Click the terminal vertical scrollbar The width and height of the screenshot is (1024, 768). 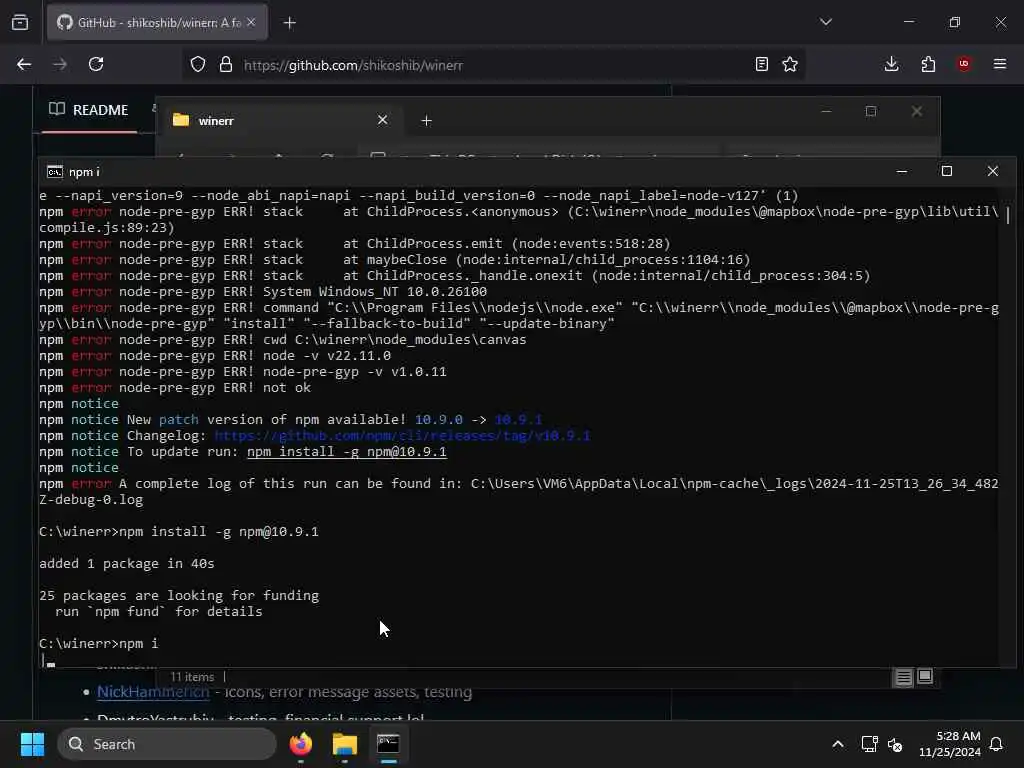tap(1008, 214)
